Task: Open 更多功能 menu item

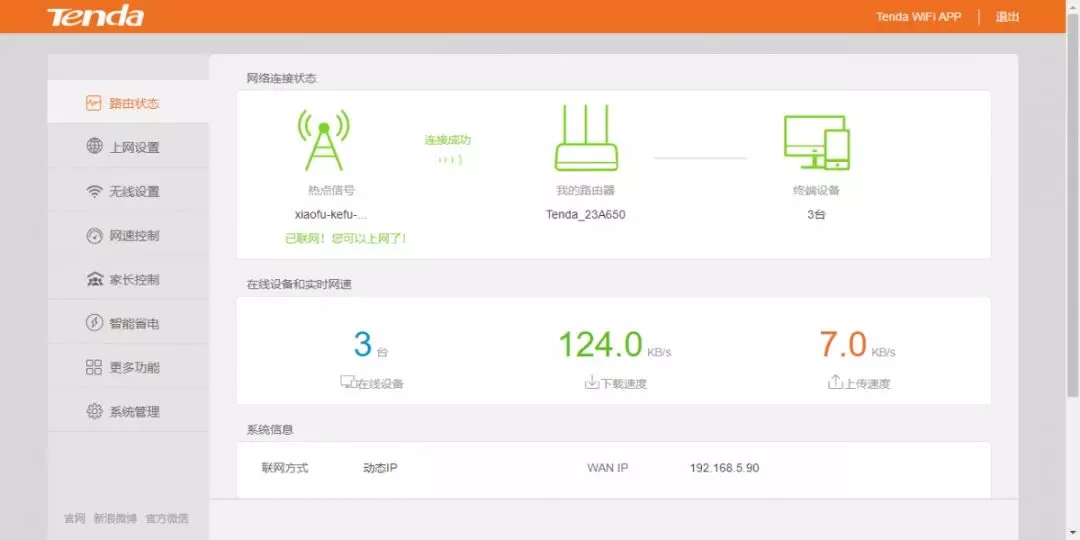Action: click(128, 367)
